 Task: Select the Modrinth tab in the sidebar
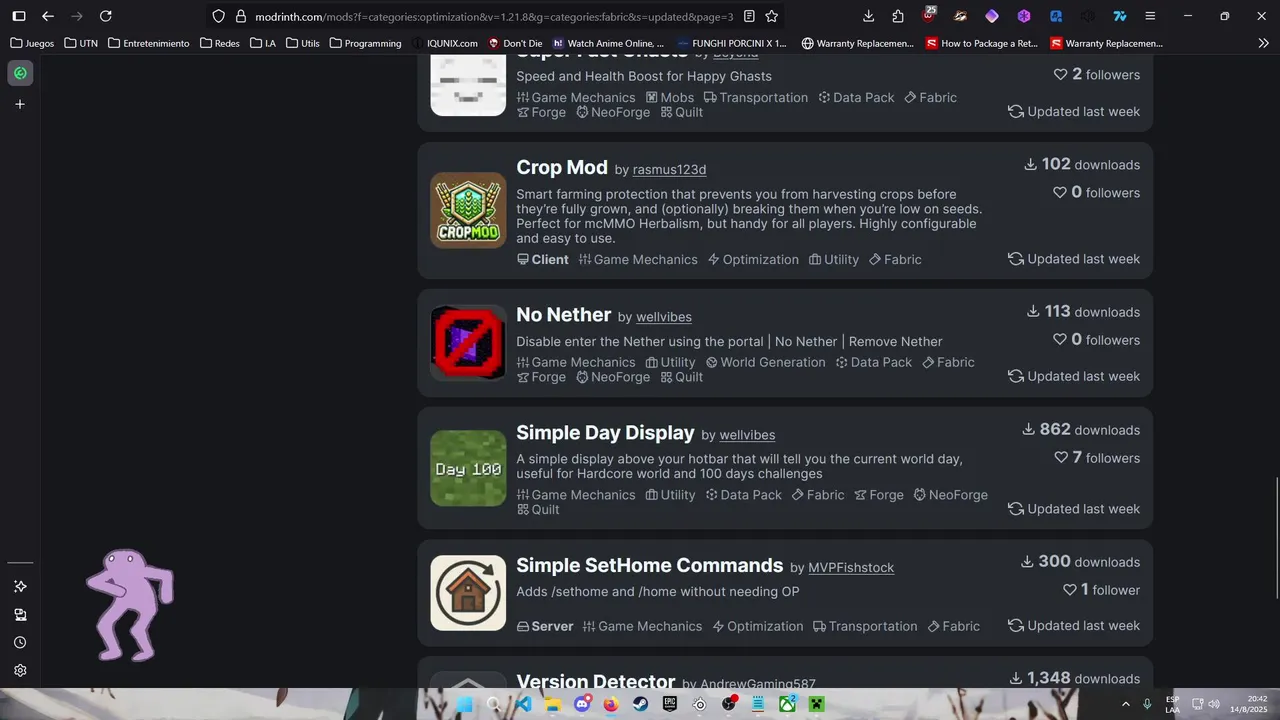point(20,73)
